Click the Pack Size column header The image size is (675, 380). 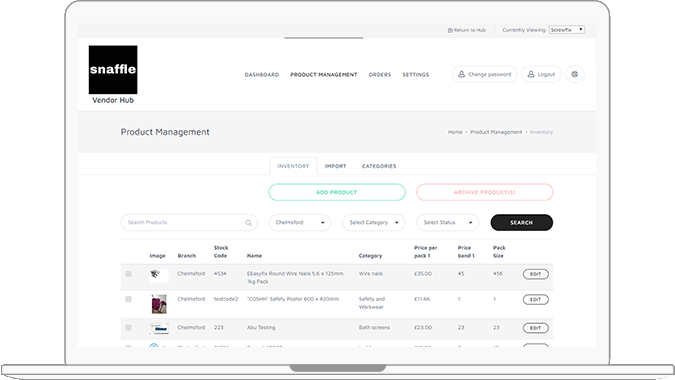(499, 252)
